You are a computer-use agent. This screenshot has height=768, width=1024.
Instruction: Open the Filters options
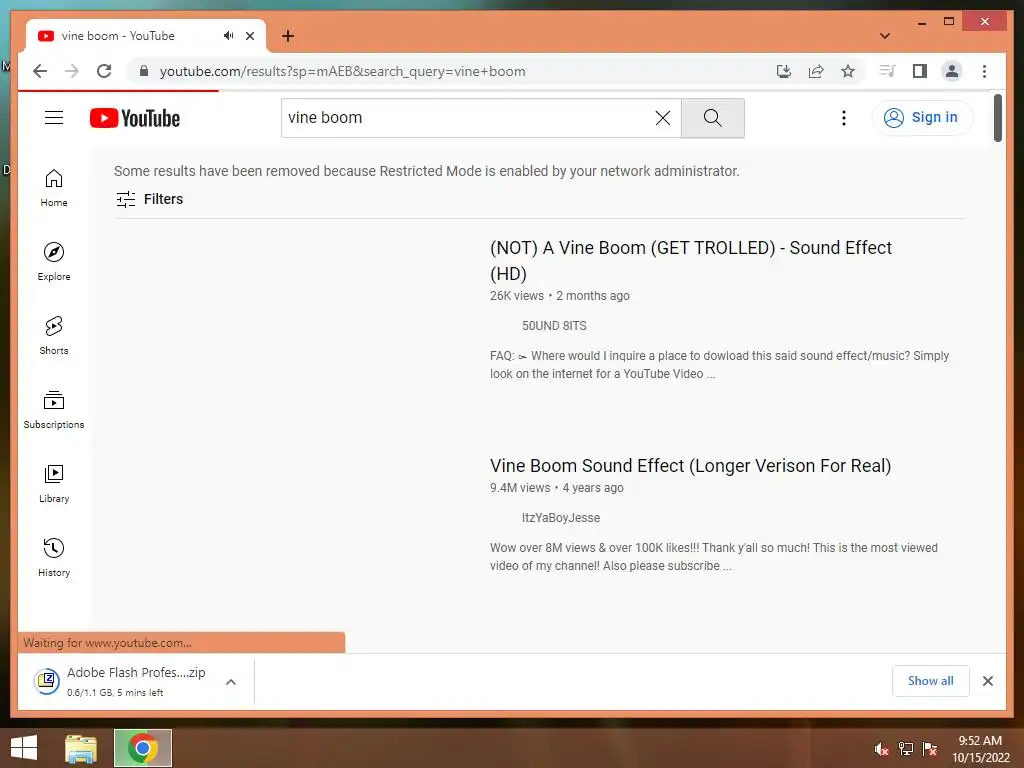(x=150, y=199)
